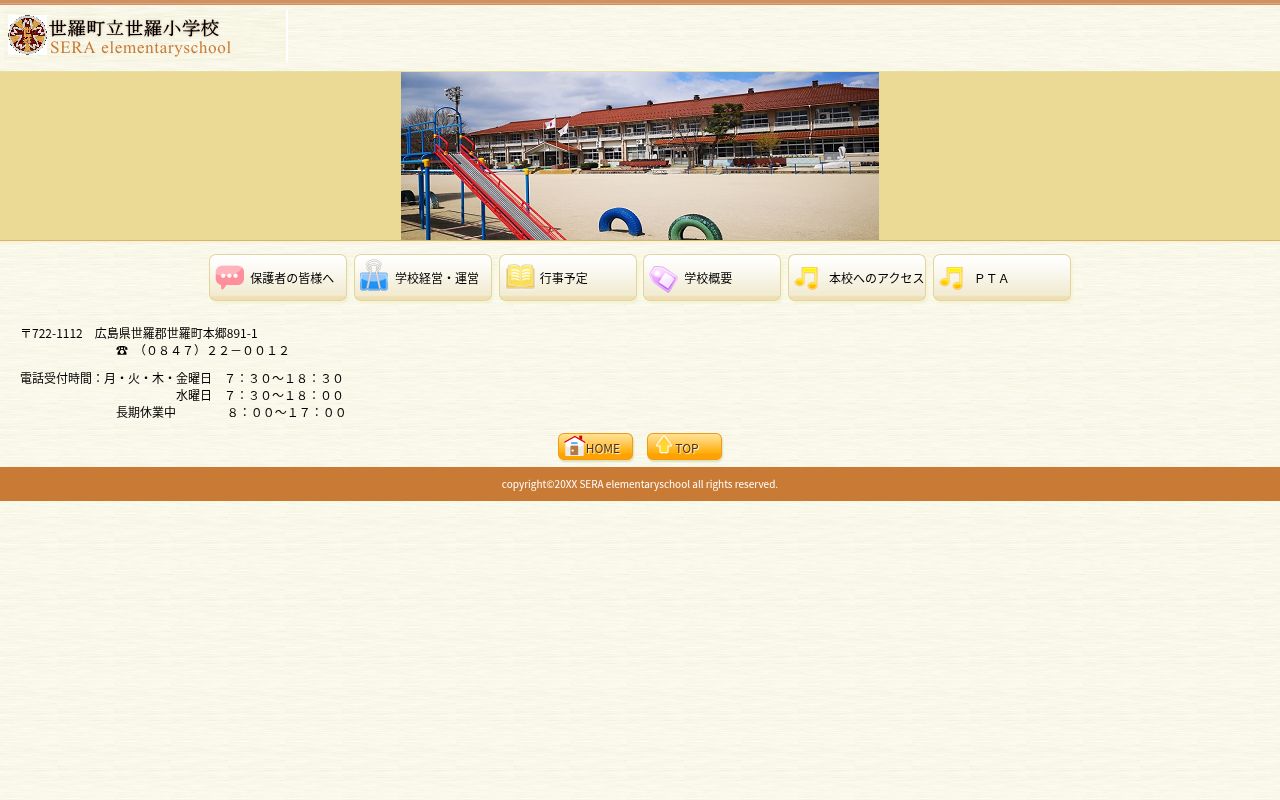Click the yellow open book icon
The height and width of the screenshot is (800, 1280).
[x=520, y=277]
